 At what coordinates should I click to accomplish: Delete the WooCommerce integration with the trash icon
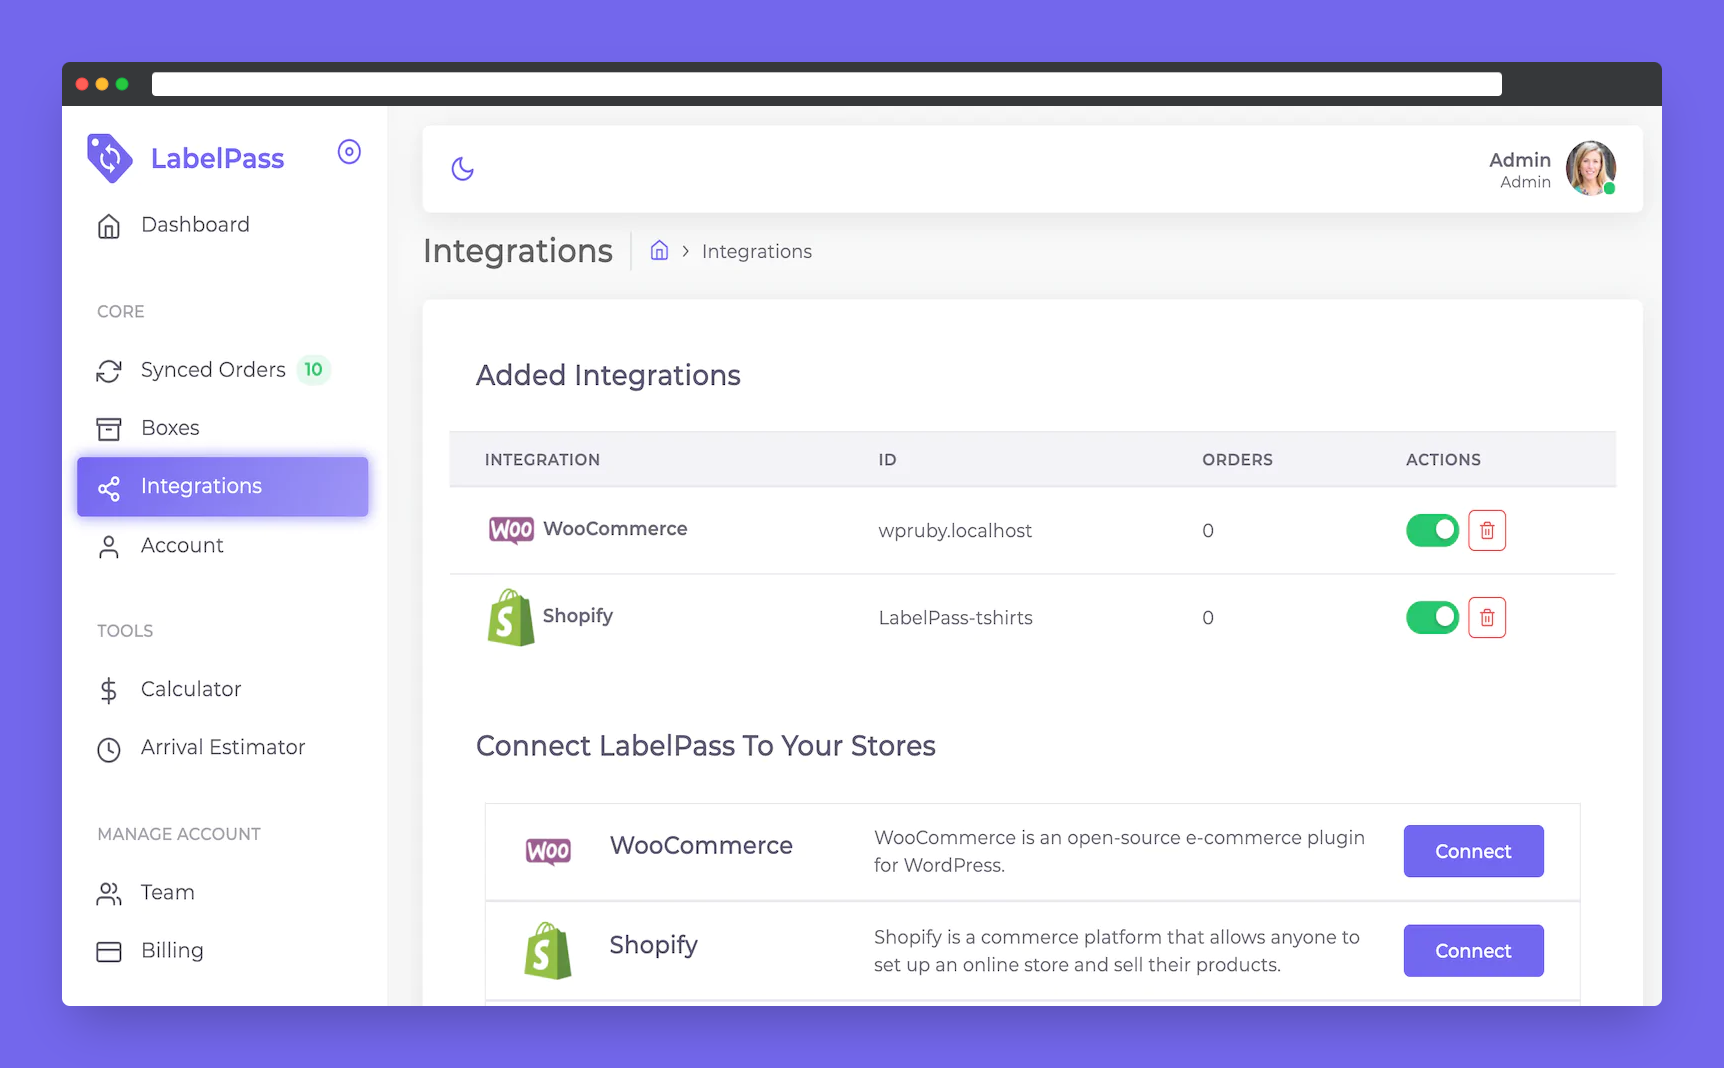point(1487,530)
